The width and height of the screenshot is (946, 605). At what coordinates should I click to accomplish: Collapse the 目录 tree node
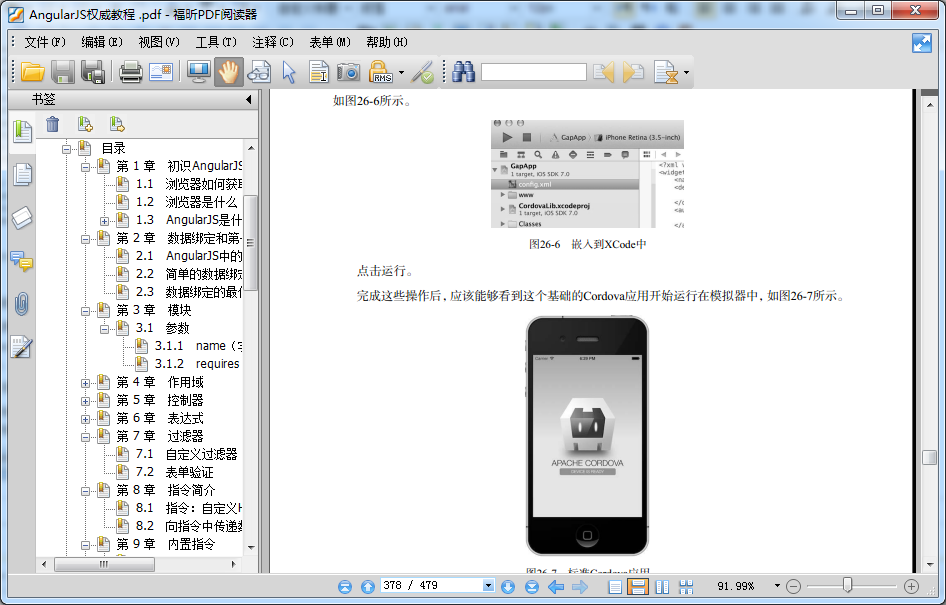click(x=66, y=149)
